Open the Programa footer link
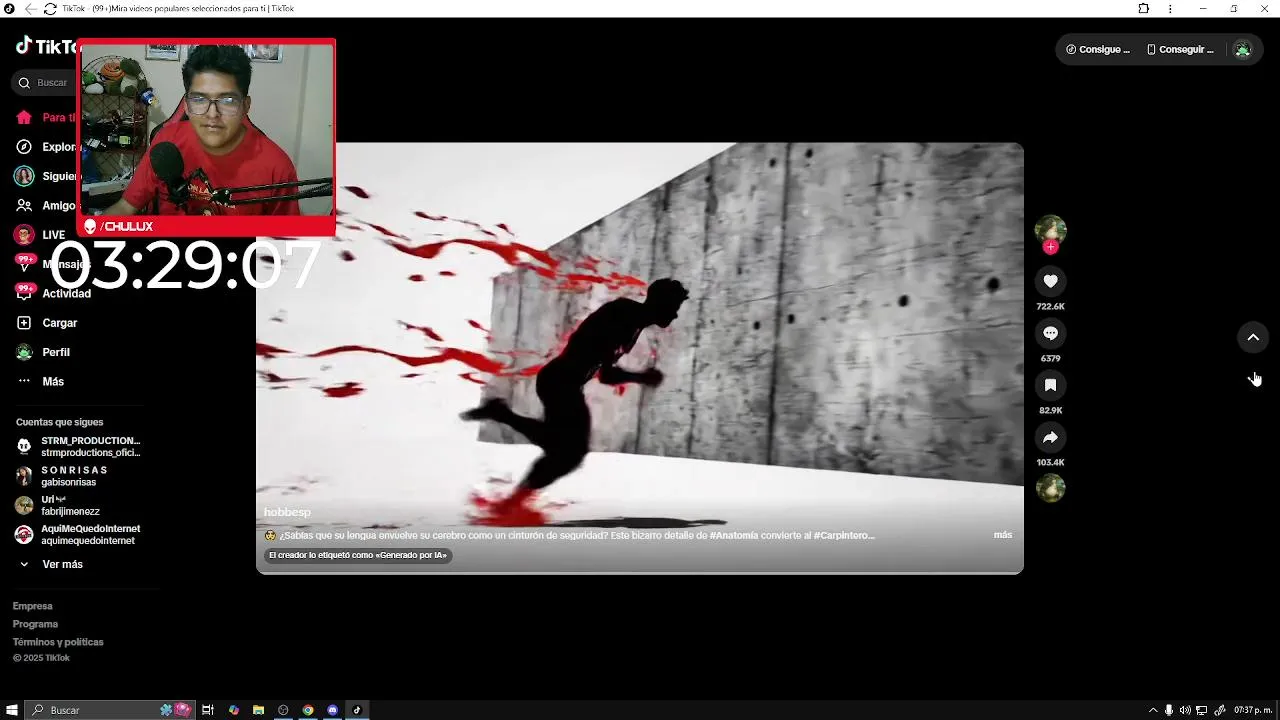The width and height of the screenshot is (1280, 720). 35,624
